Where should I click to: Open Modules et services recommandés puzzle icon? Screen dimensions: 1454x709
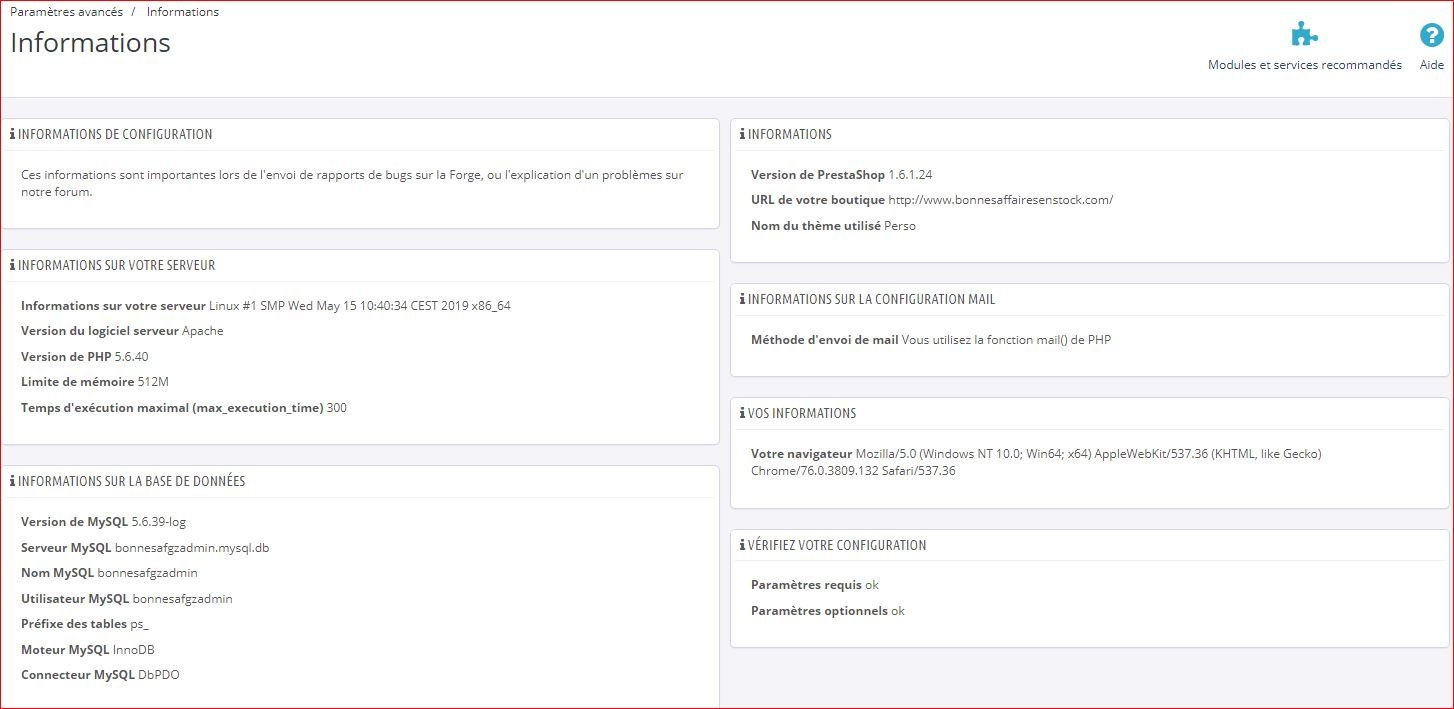click(1304, 35)
